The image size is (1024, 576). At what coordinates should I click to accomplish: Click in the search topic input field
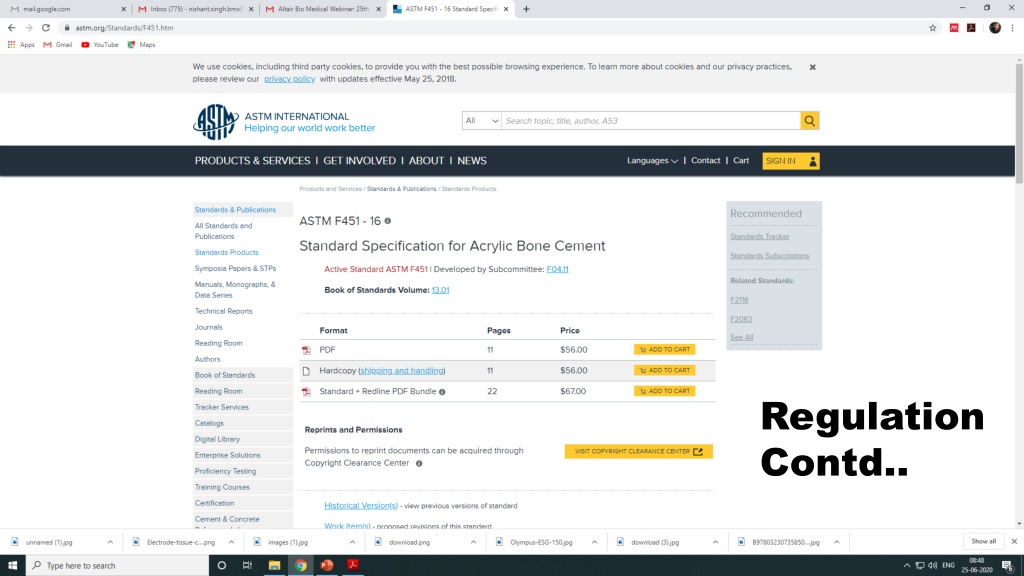coord(650,121)
